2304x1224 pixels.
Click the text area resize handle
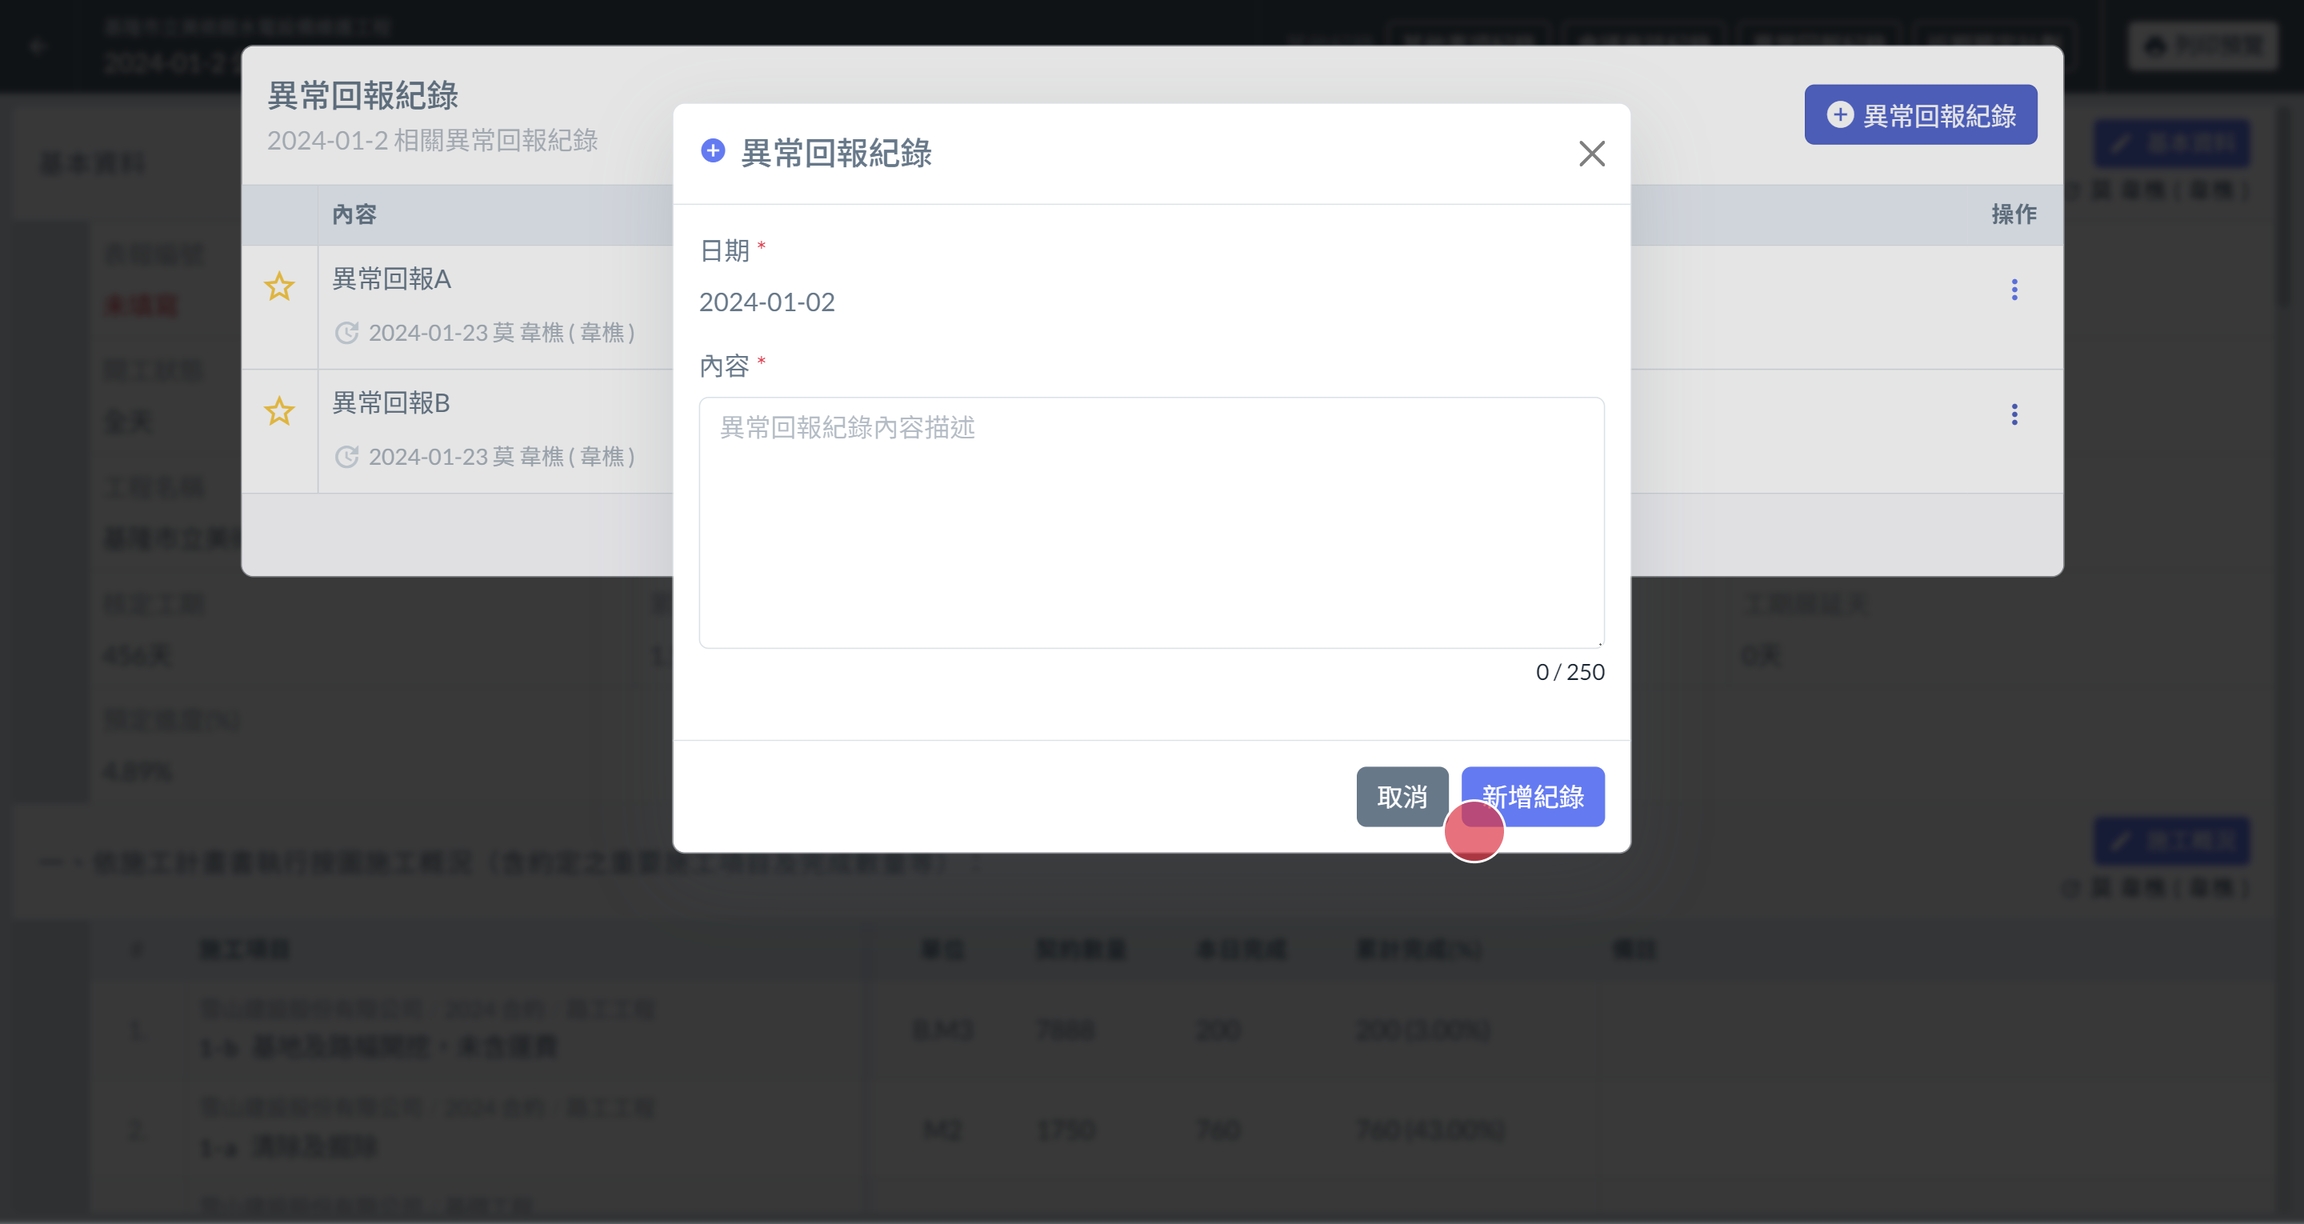pyautogui.click(x=1599, y=642)
